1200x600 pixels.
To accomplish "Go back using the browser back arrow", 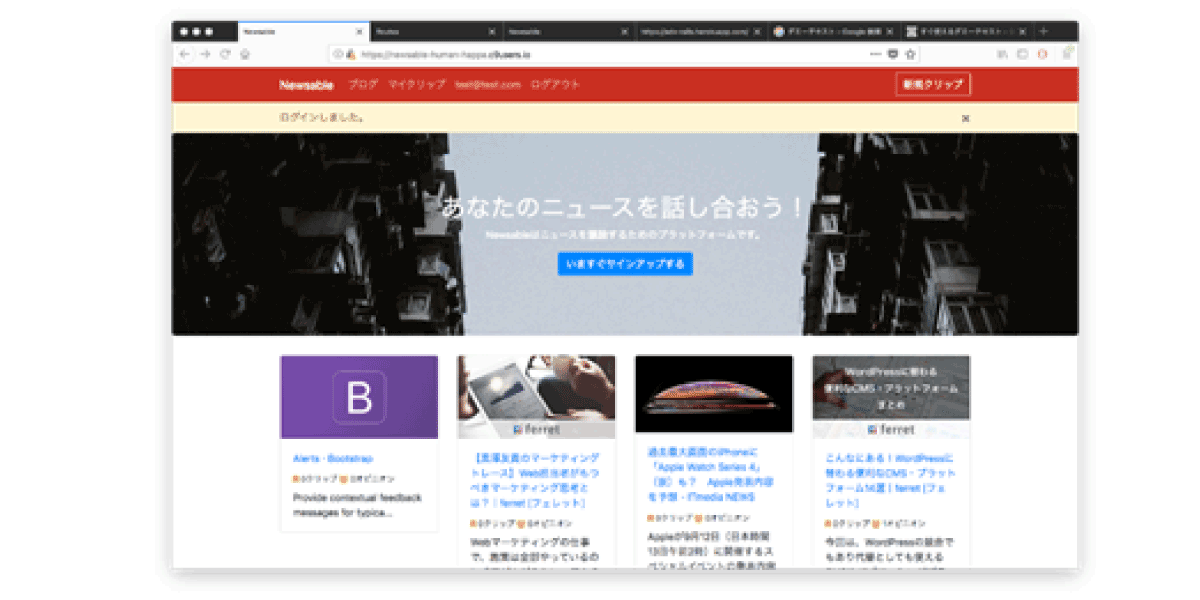I will 184,54.
